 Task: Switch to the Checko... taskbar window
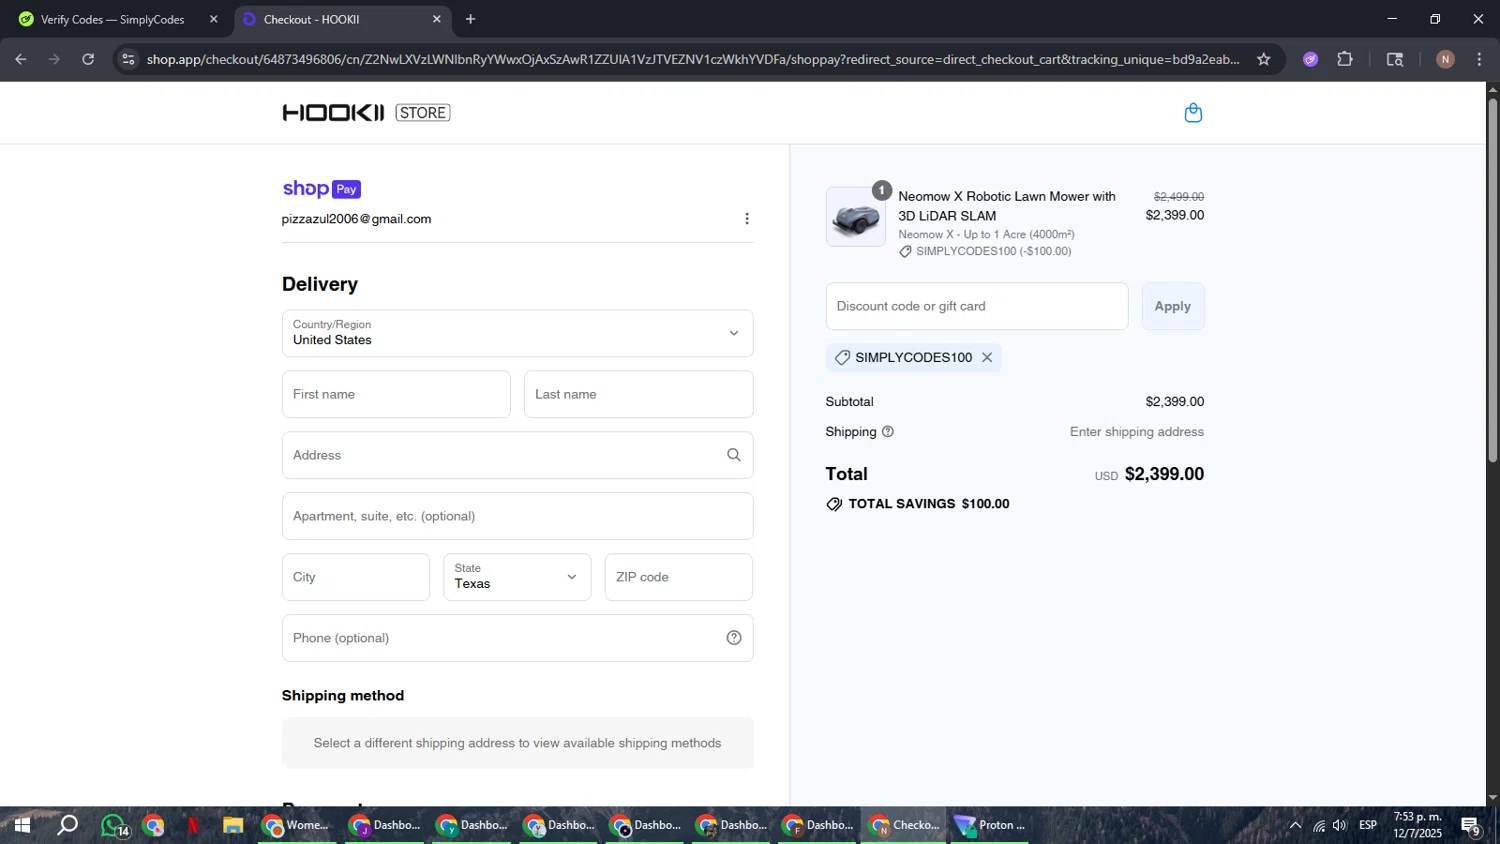click(x=904, y=825)
